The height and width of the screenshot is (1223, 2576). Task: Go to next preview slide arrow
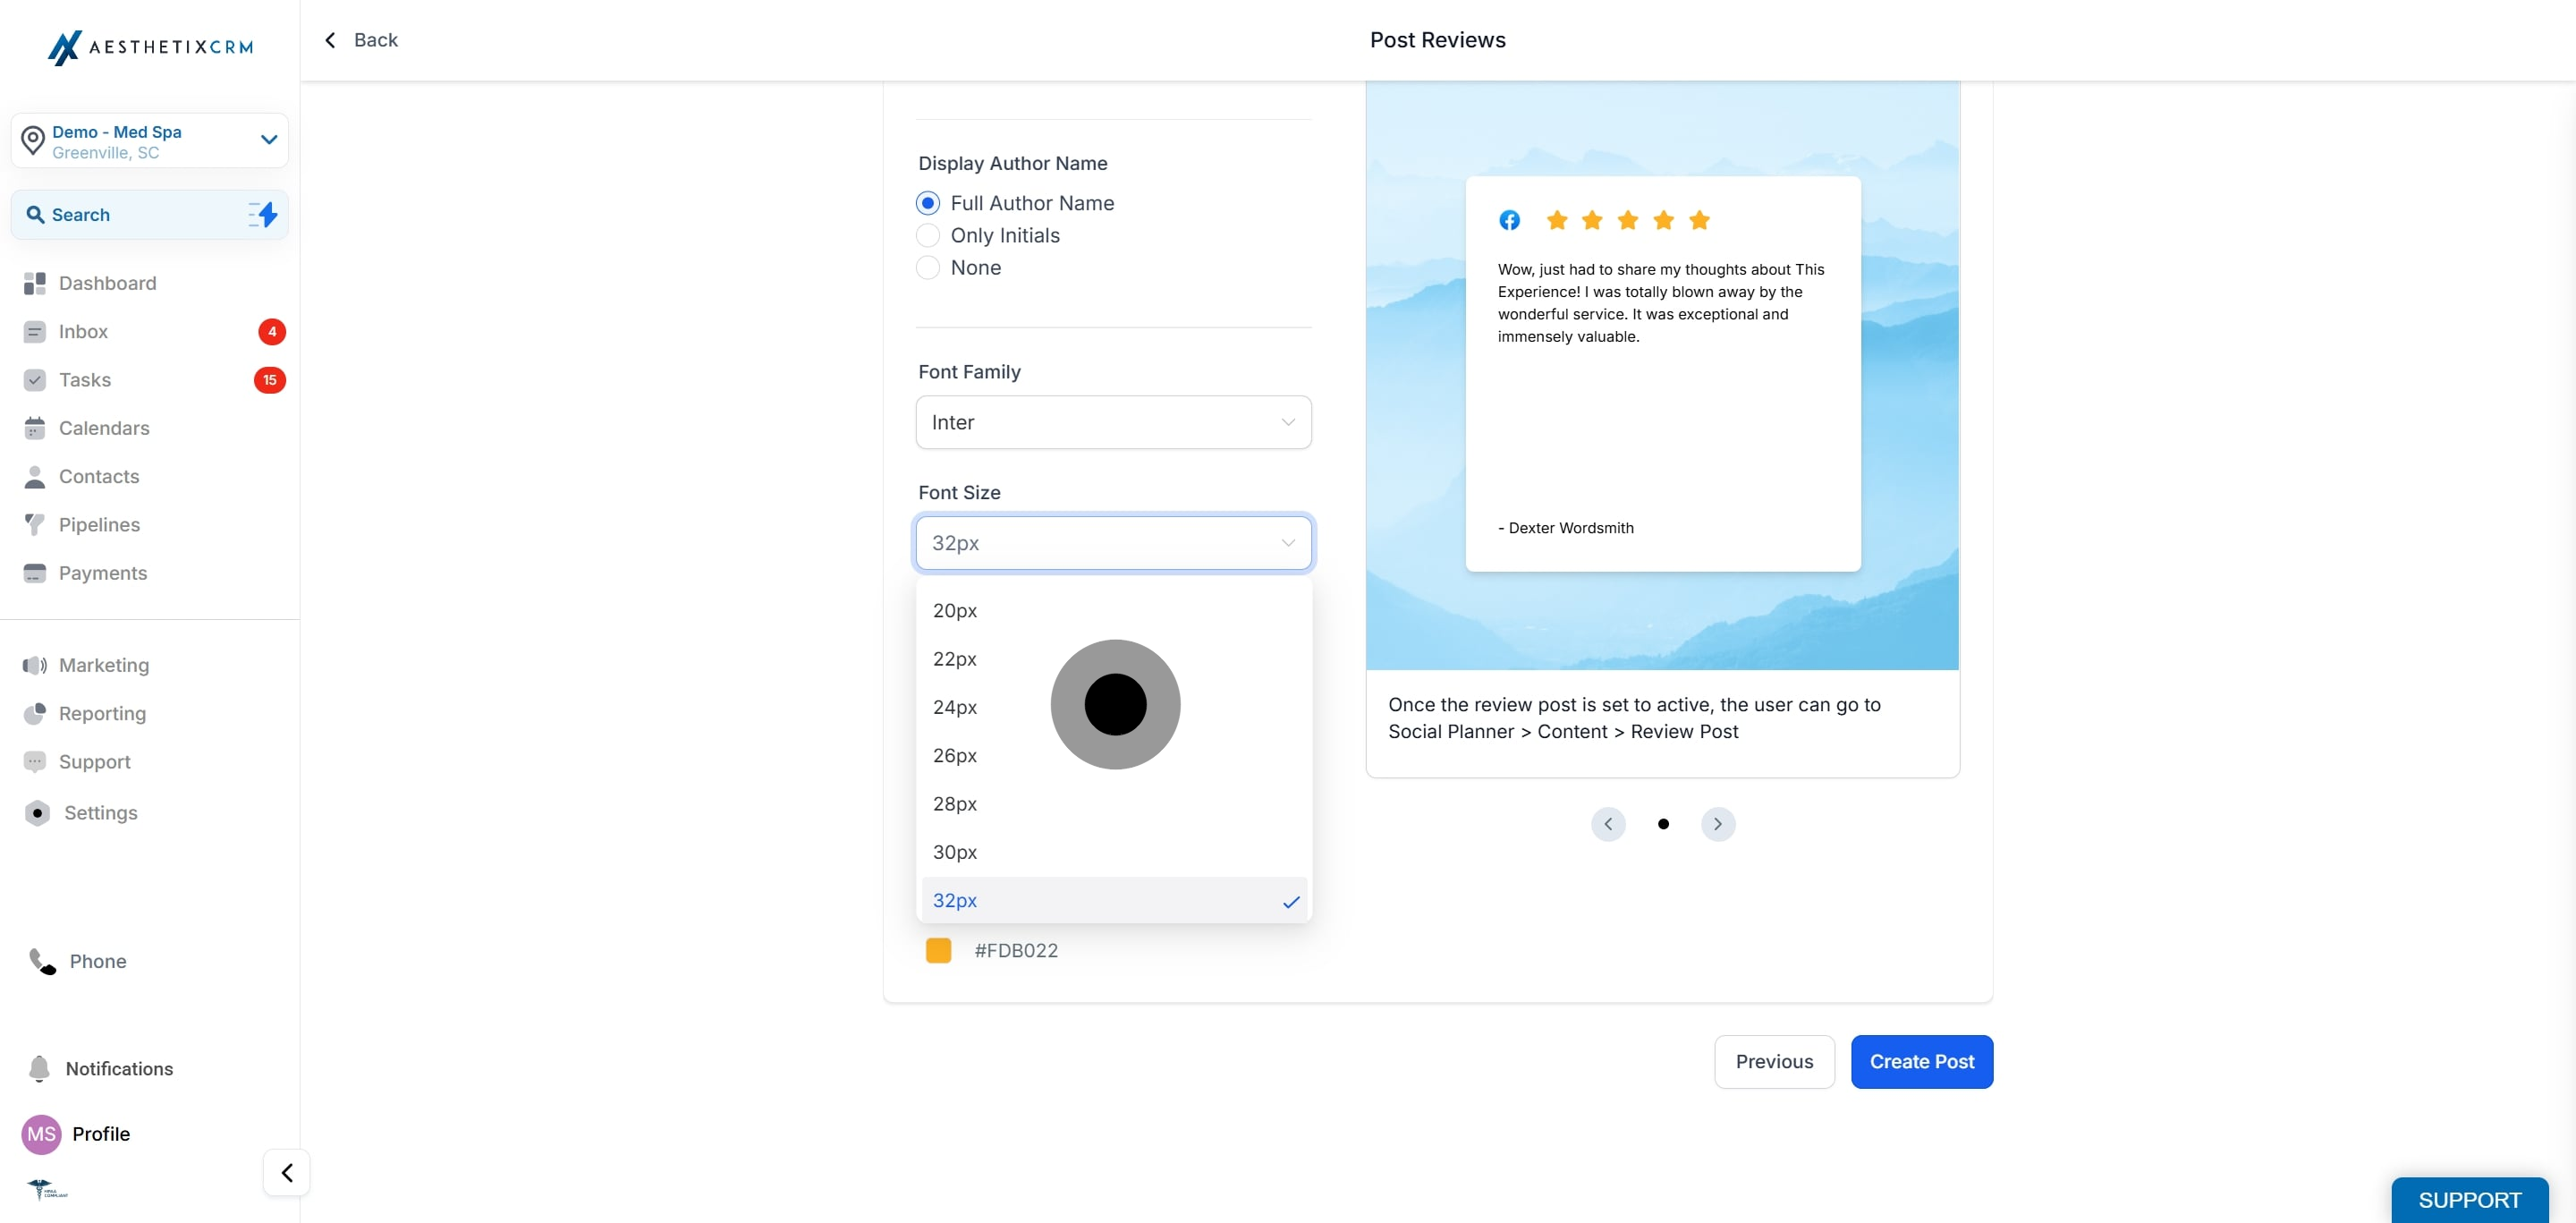pyautogui.click(x=1718, y=824)
